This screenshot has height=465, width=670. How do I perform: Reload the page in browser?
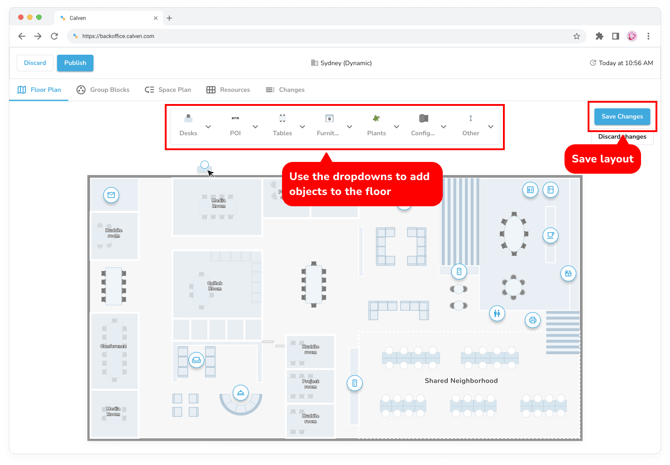tap(54, 36)
